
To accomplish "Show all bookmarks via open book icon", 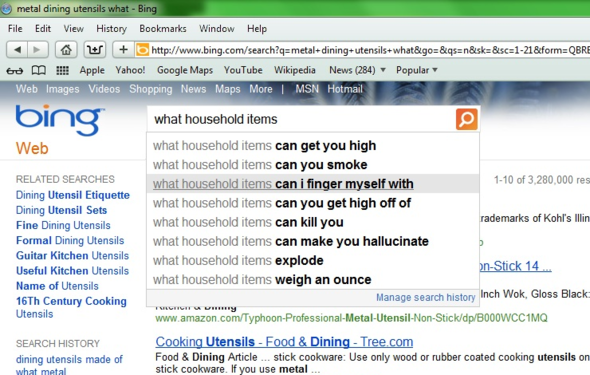I will pyautogui.click(x=38, y=70).
